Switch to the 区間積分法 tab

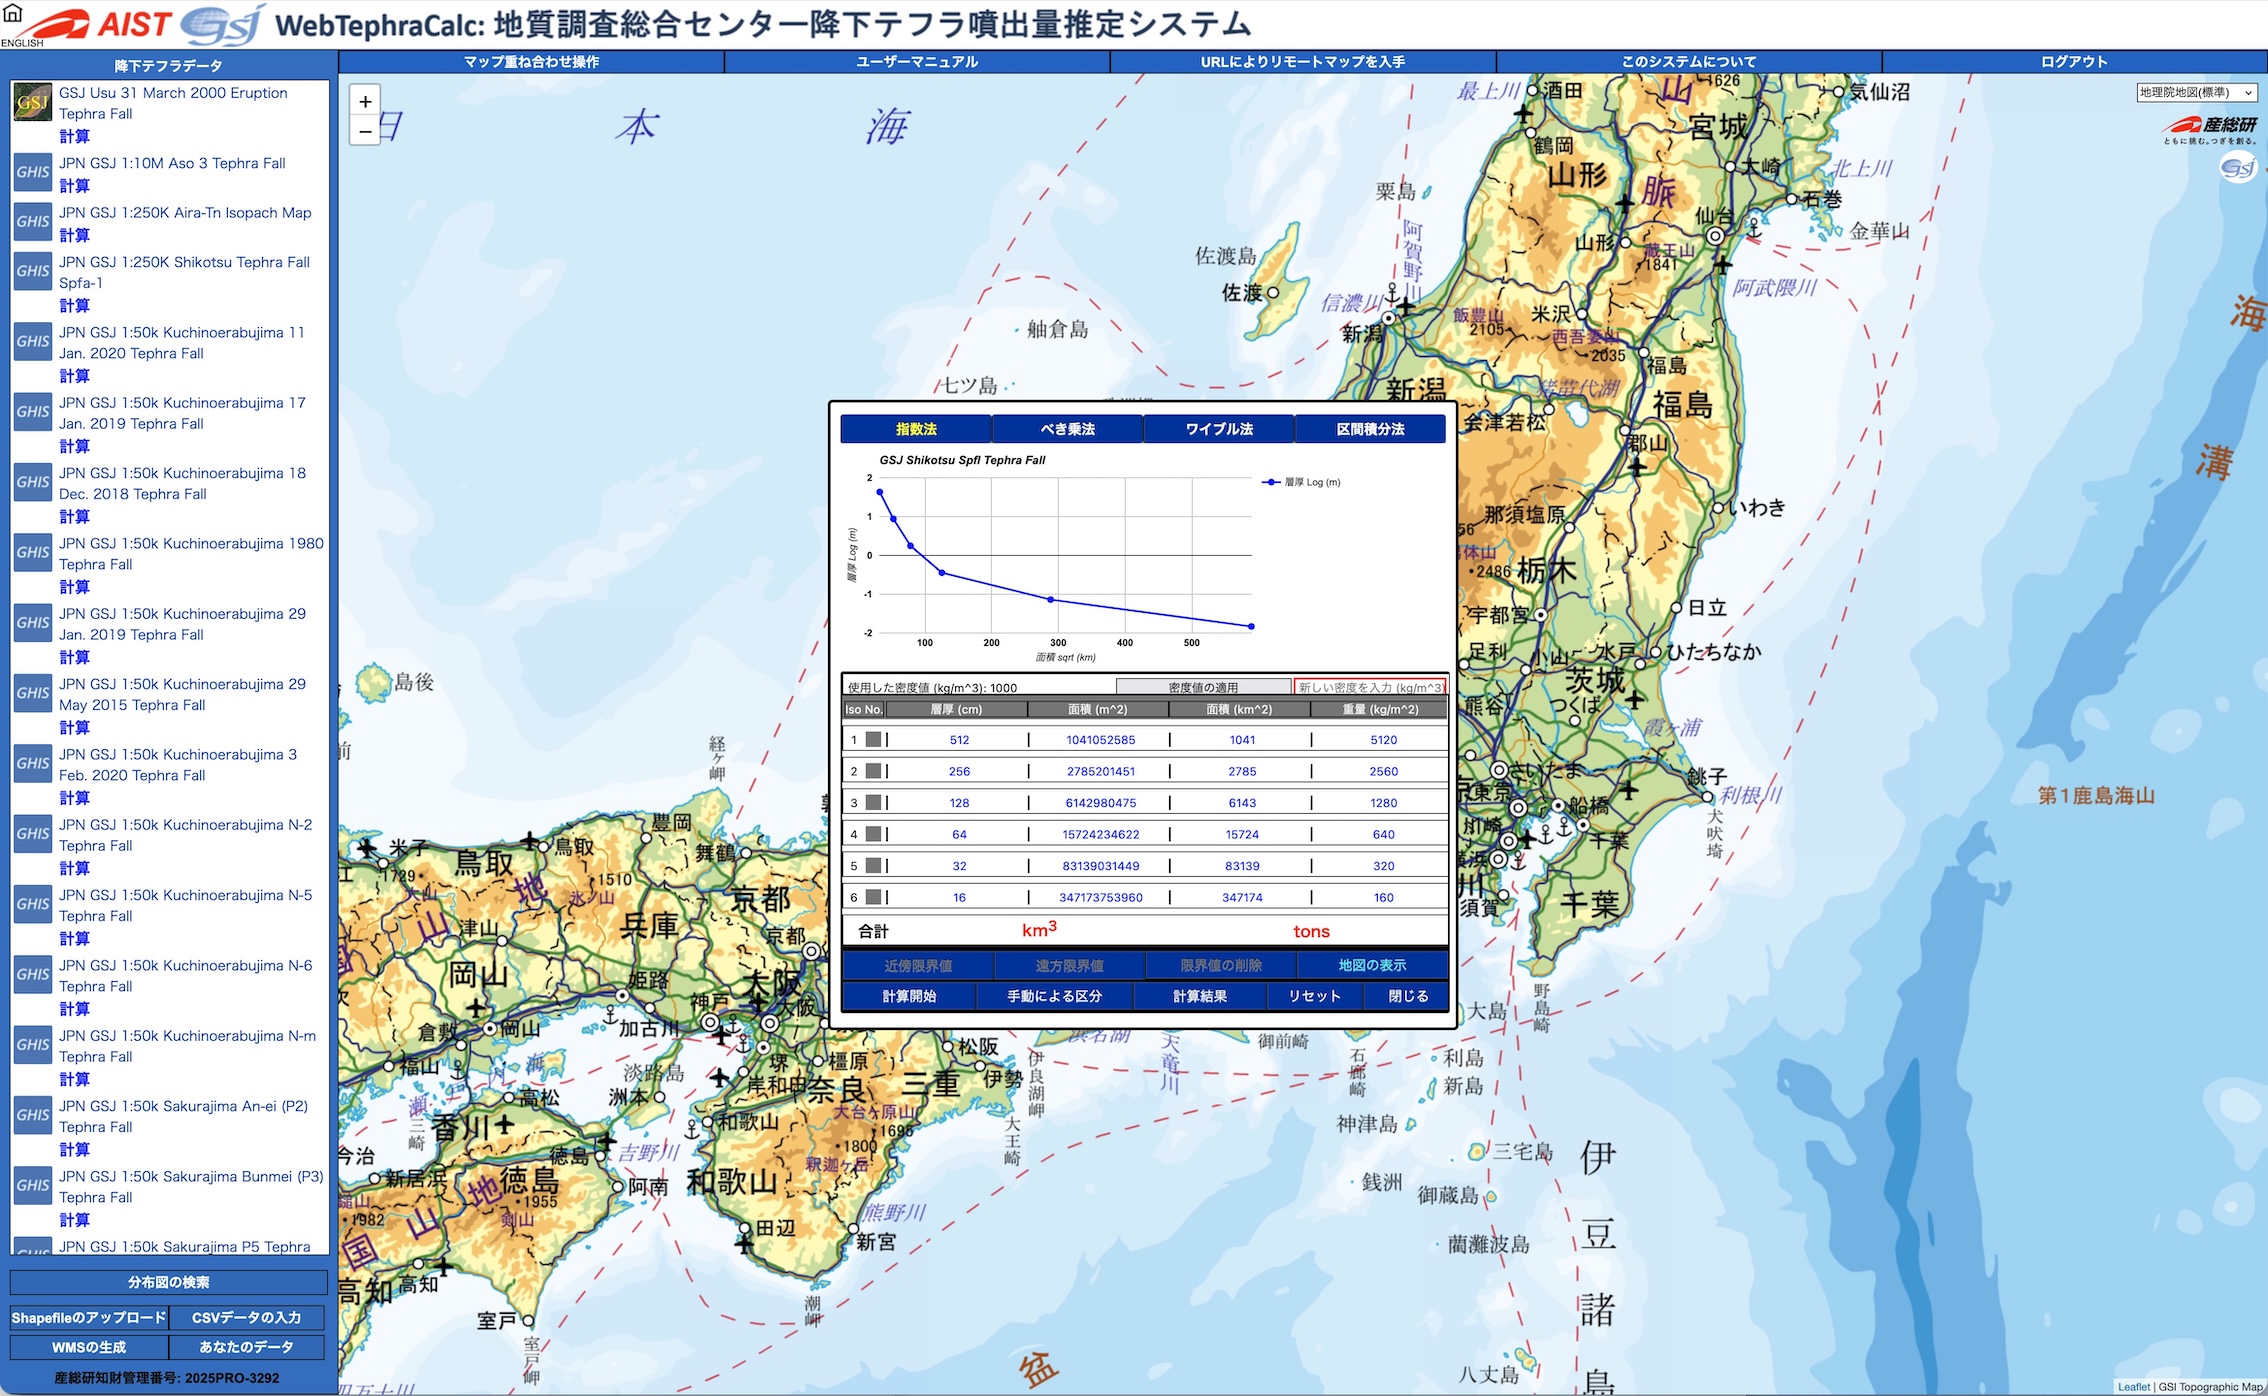[x=1370, y=429]
